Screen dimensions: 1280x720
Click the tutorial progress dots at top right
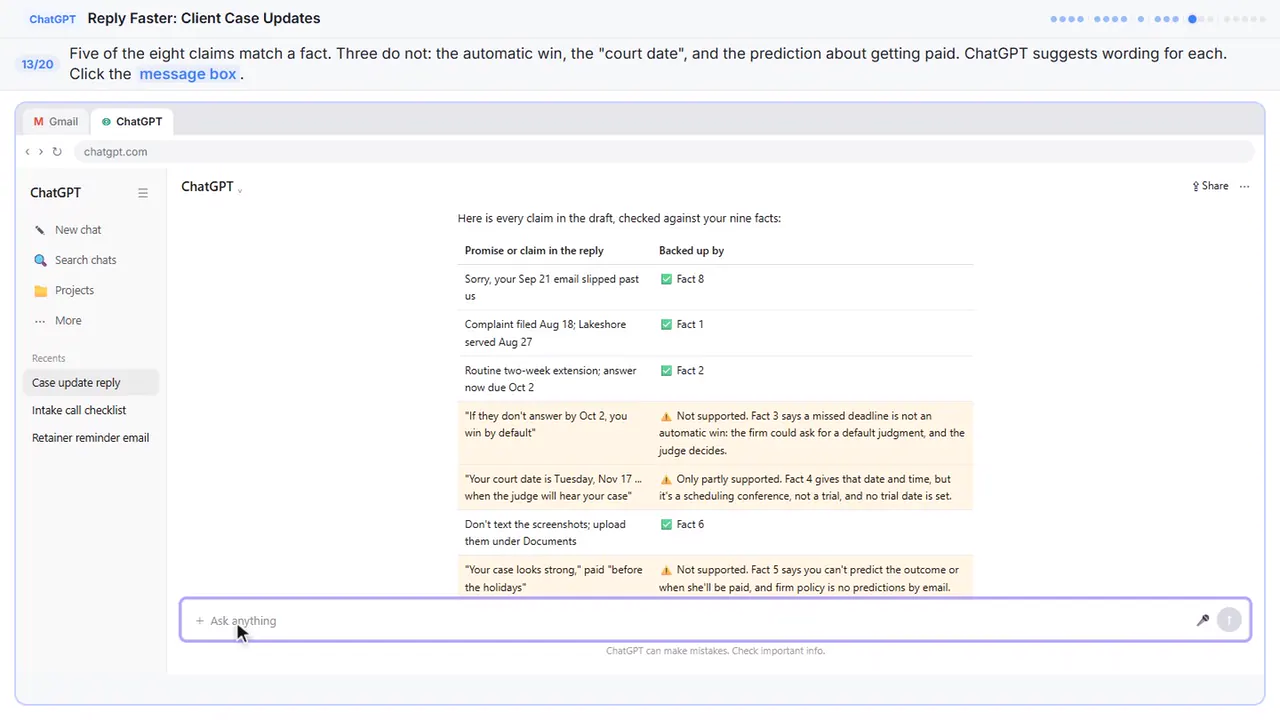tap(1158, 19)
